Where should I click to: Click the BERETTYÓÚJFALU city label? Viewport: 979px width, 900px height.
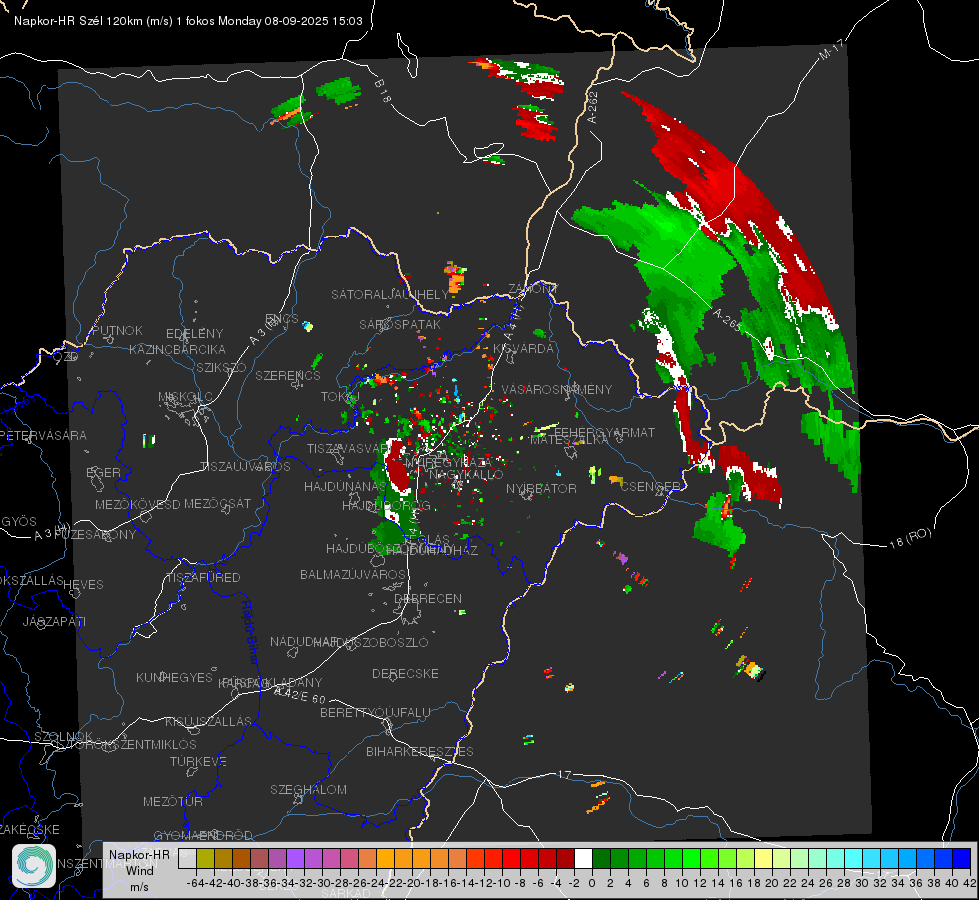click(375, 712)
